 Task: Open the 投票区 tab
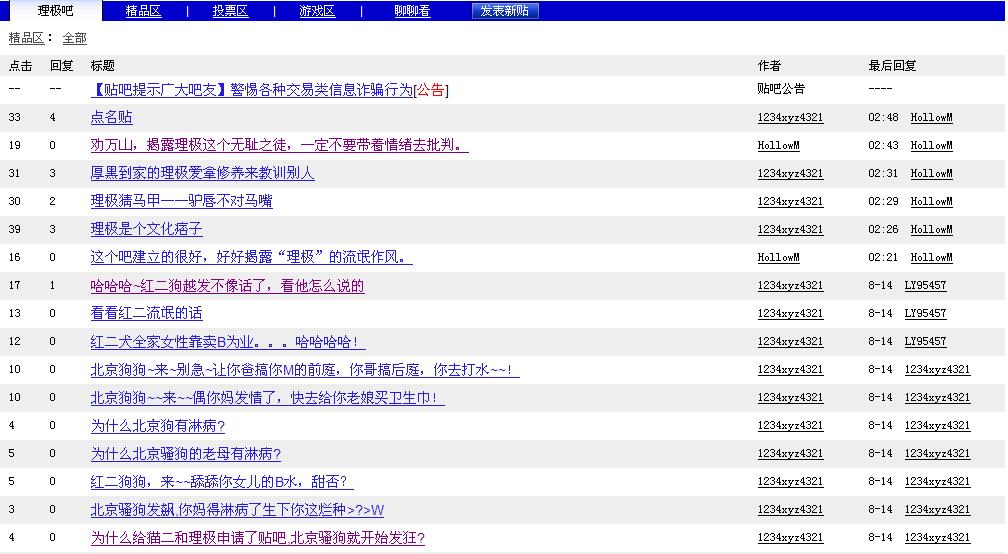[x=230, y=11]
